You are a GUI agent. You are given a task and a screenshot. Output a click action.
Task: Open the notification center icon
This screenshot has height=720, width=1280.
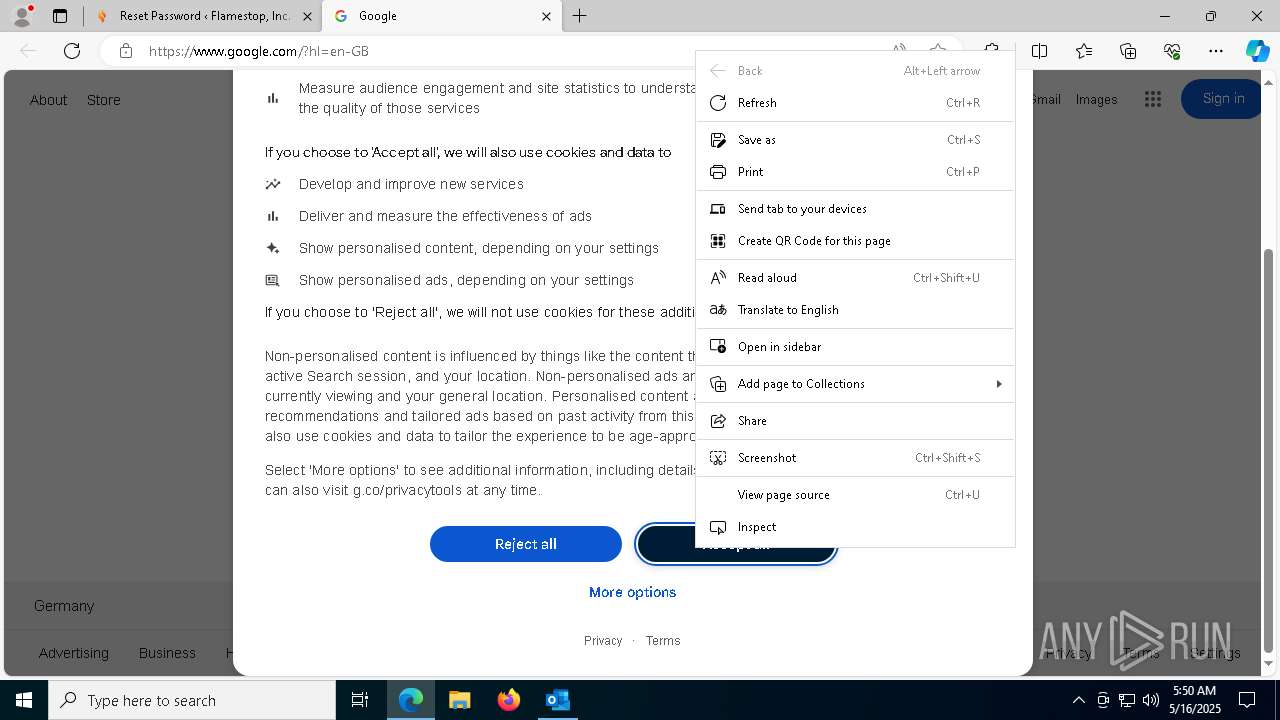(1247, 700)
